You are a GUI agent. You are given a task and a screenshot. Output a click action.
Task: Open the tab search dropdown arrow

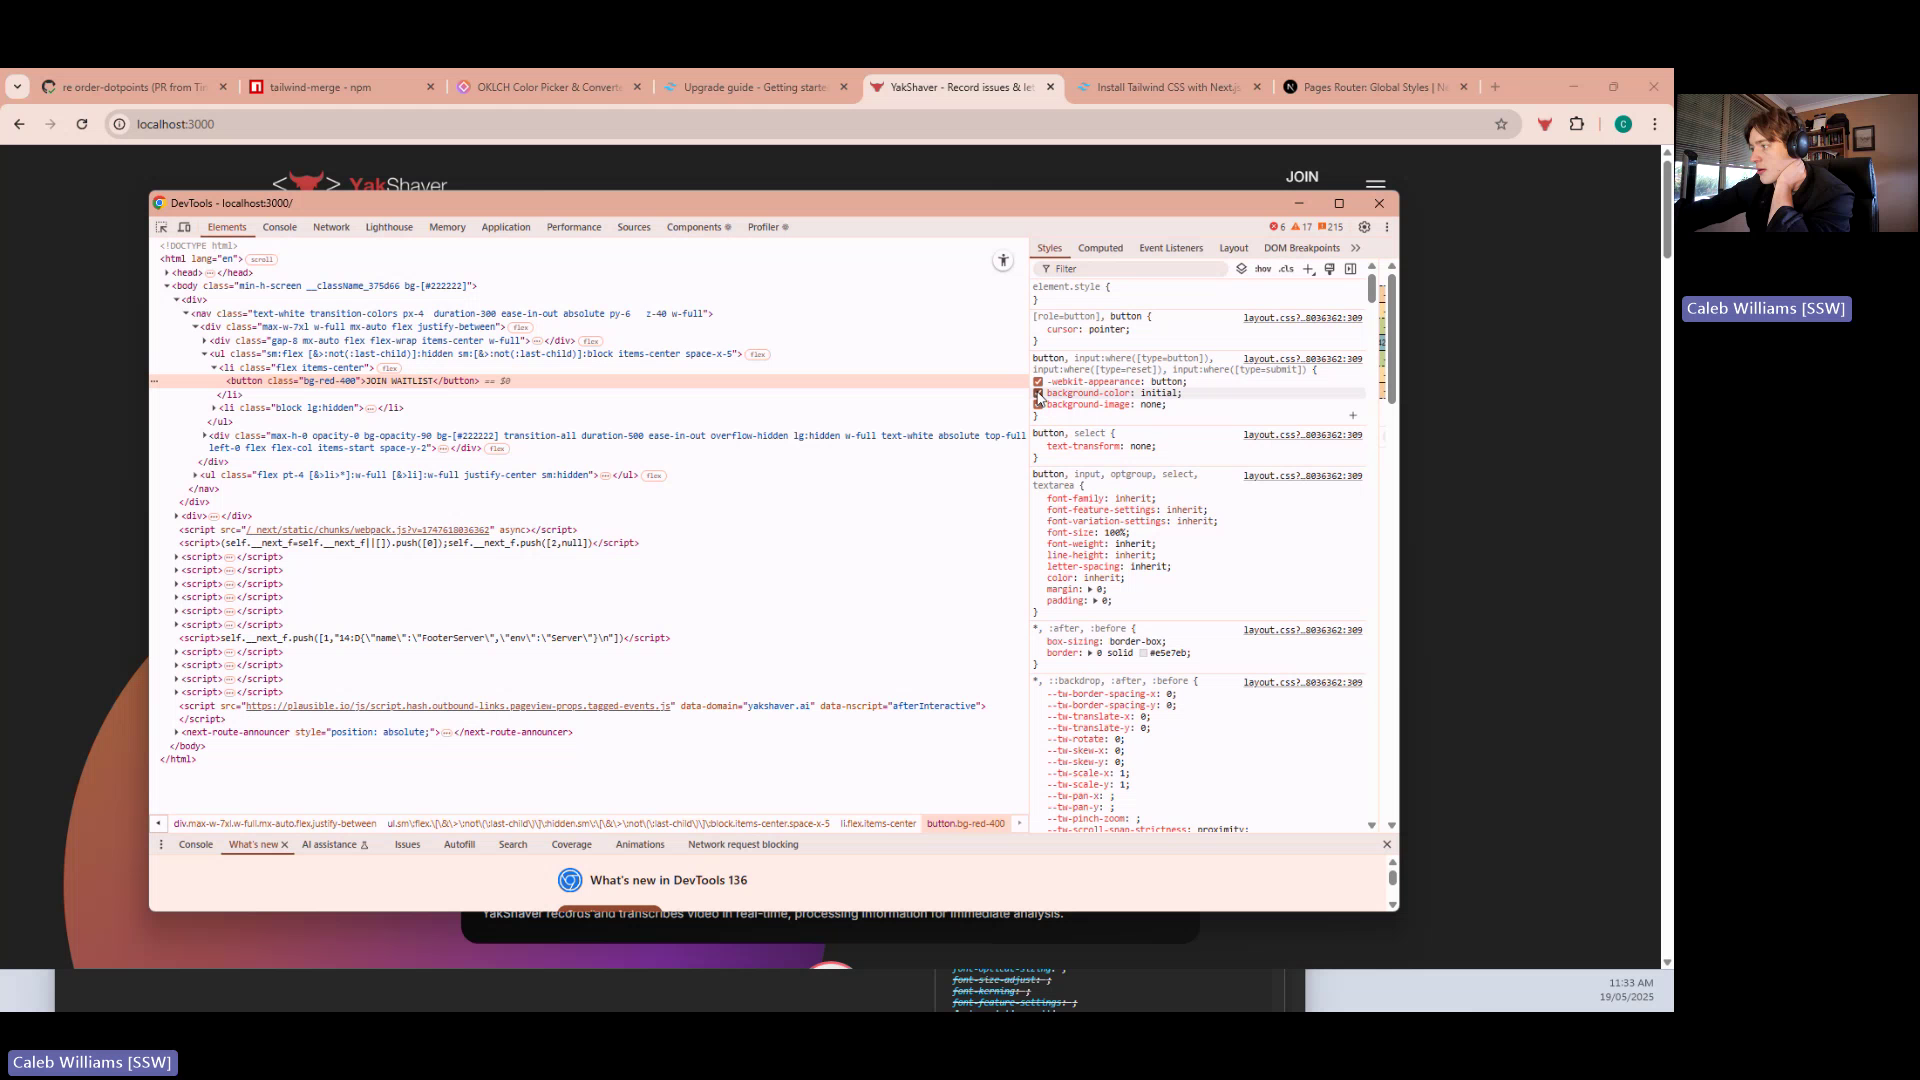coord(17,87)
